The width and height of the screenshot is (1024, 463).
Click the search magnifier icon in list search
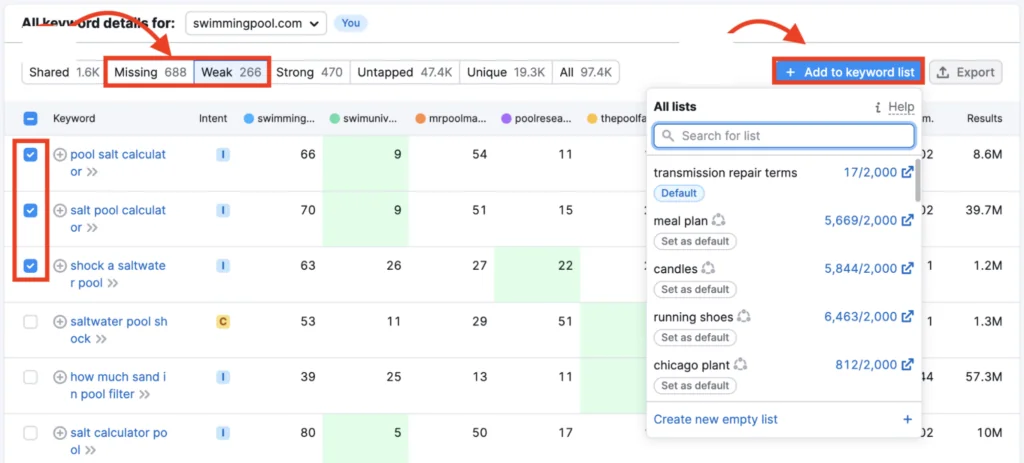click(x=668, y=136)
